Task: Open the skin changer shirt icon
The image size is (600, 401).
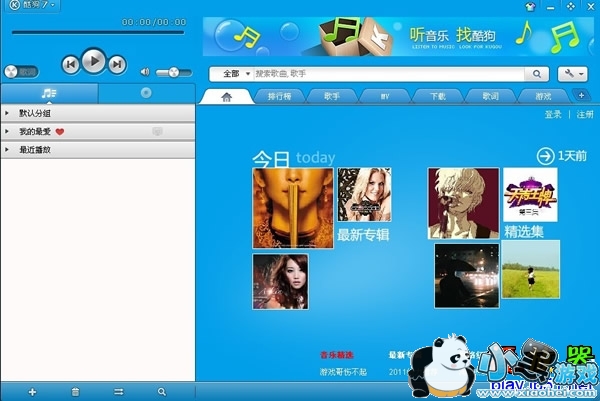Action: pos(530,7)
